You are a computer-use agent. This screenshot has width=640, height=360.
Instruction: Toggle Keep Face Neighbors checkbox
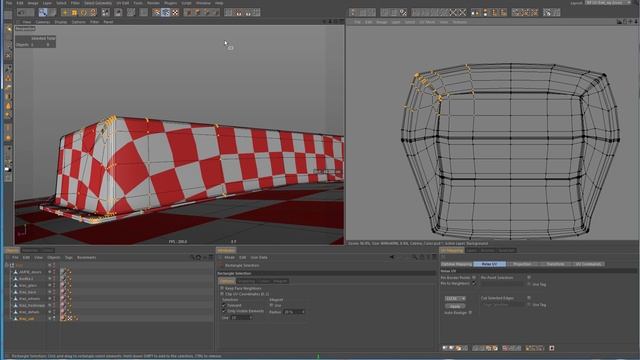point(222,288)
